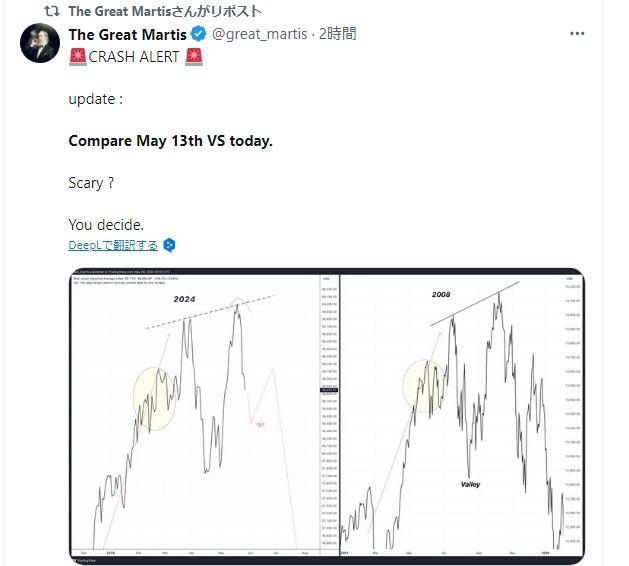Click 'The Great Martisさんがリポスト' repost notice
The height and width of the screenshot is (566, 629).
tap(165, 12)
